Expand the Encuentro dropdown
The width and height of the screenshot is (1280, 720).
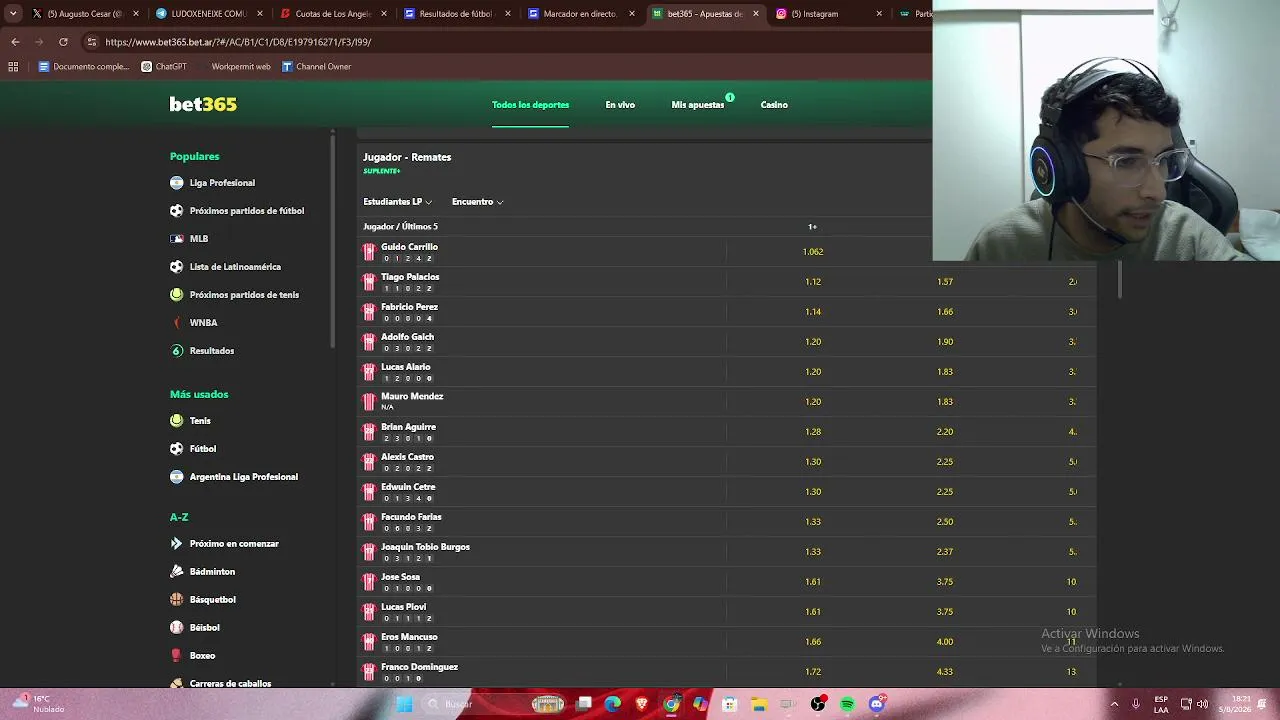(x=477, y=202)
